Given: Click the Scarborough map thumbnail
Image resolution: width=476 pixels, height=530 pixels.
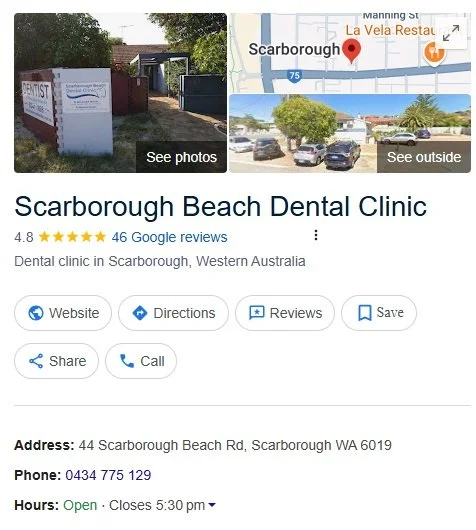Looking at the screenshot, I should coord(350,53).
